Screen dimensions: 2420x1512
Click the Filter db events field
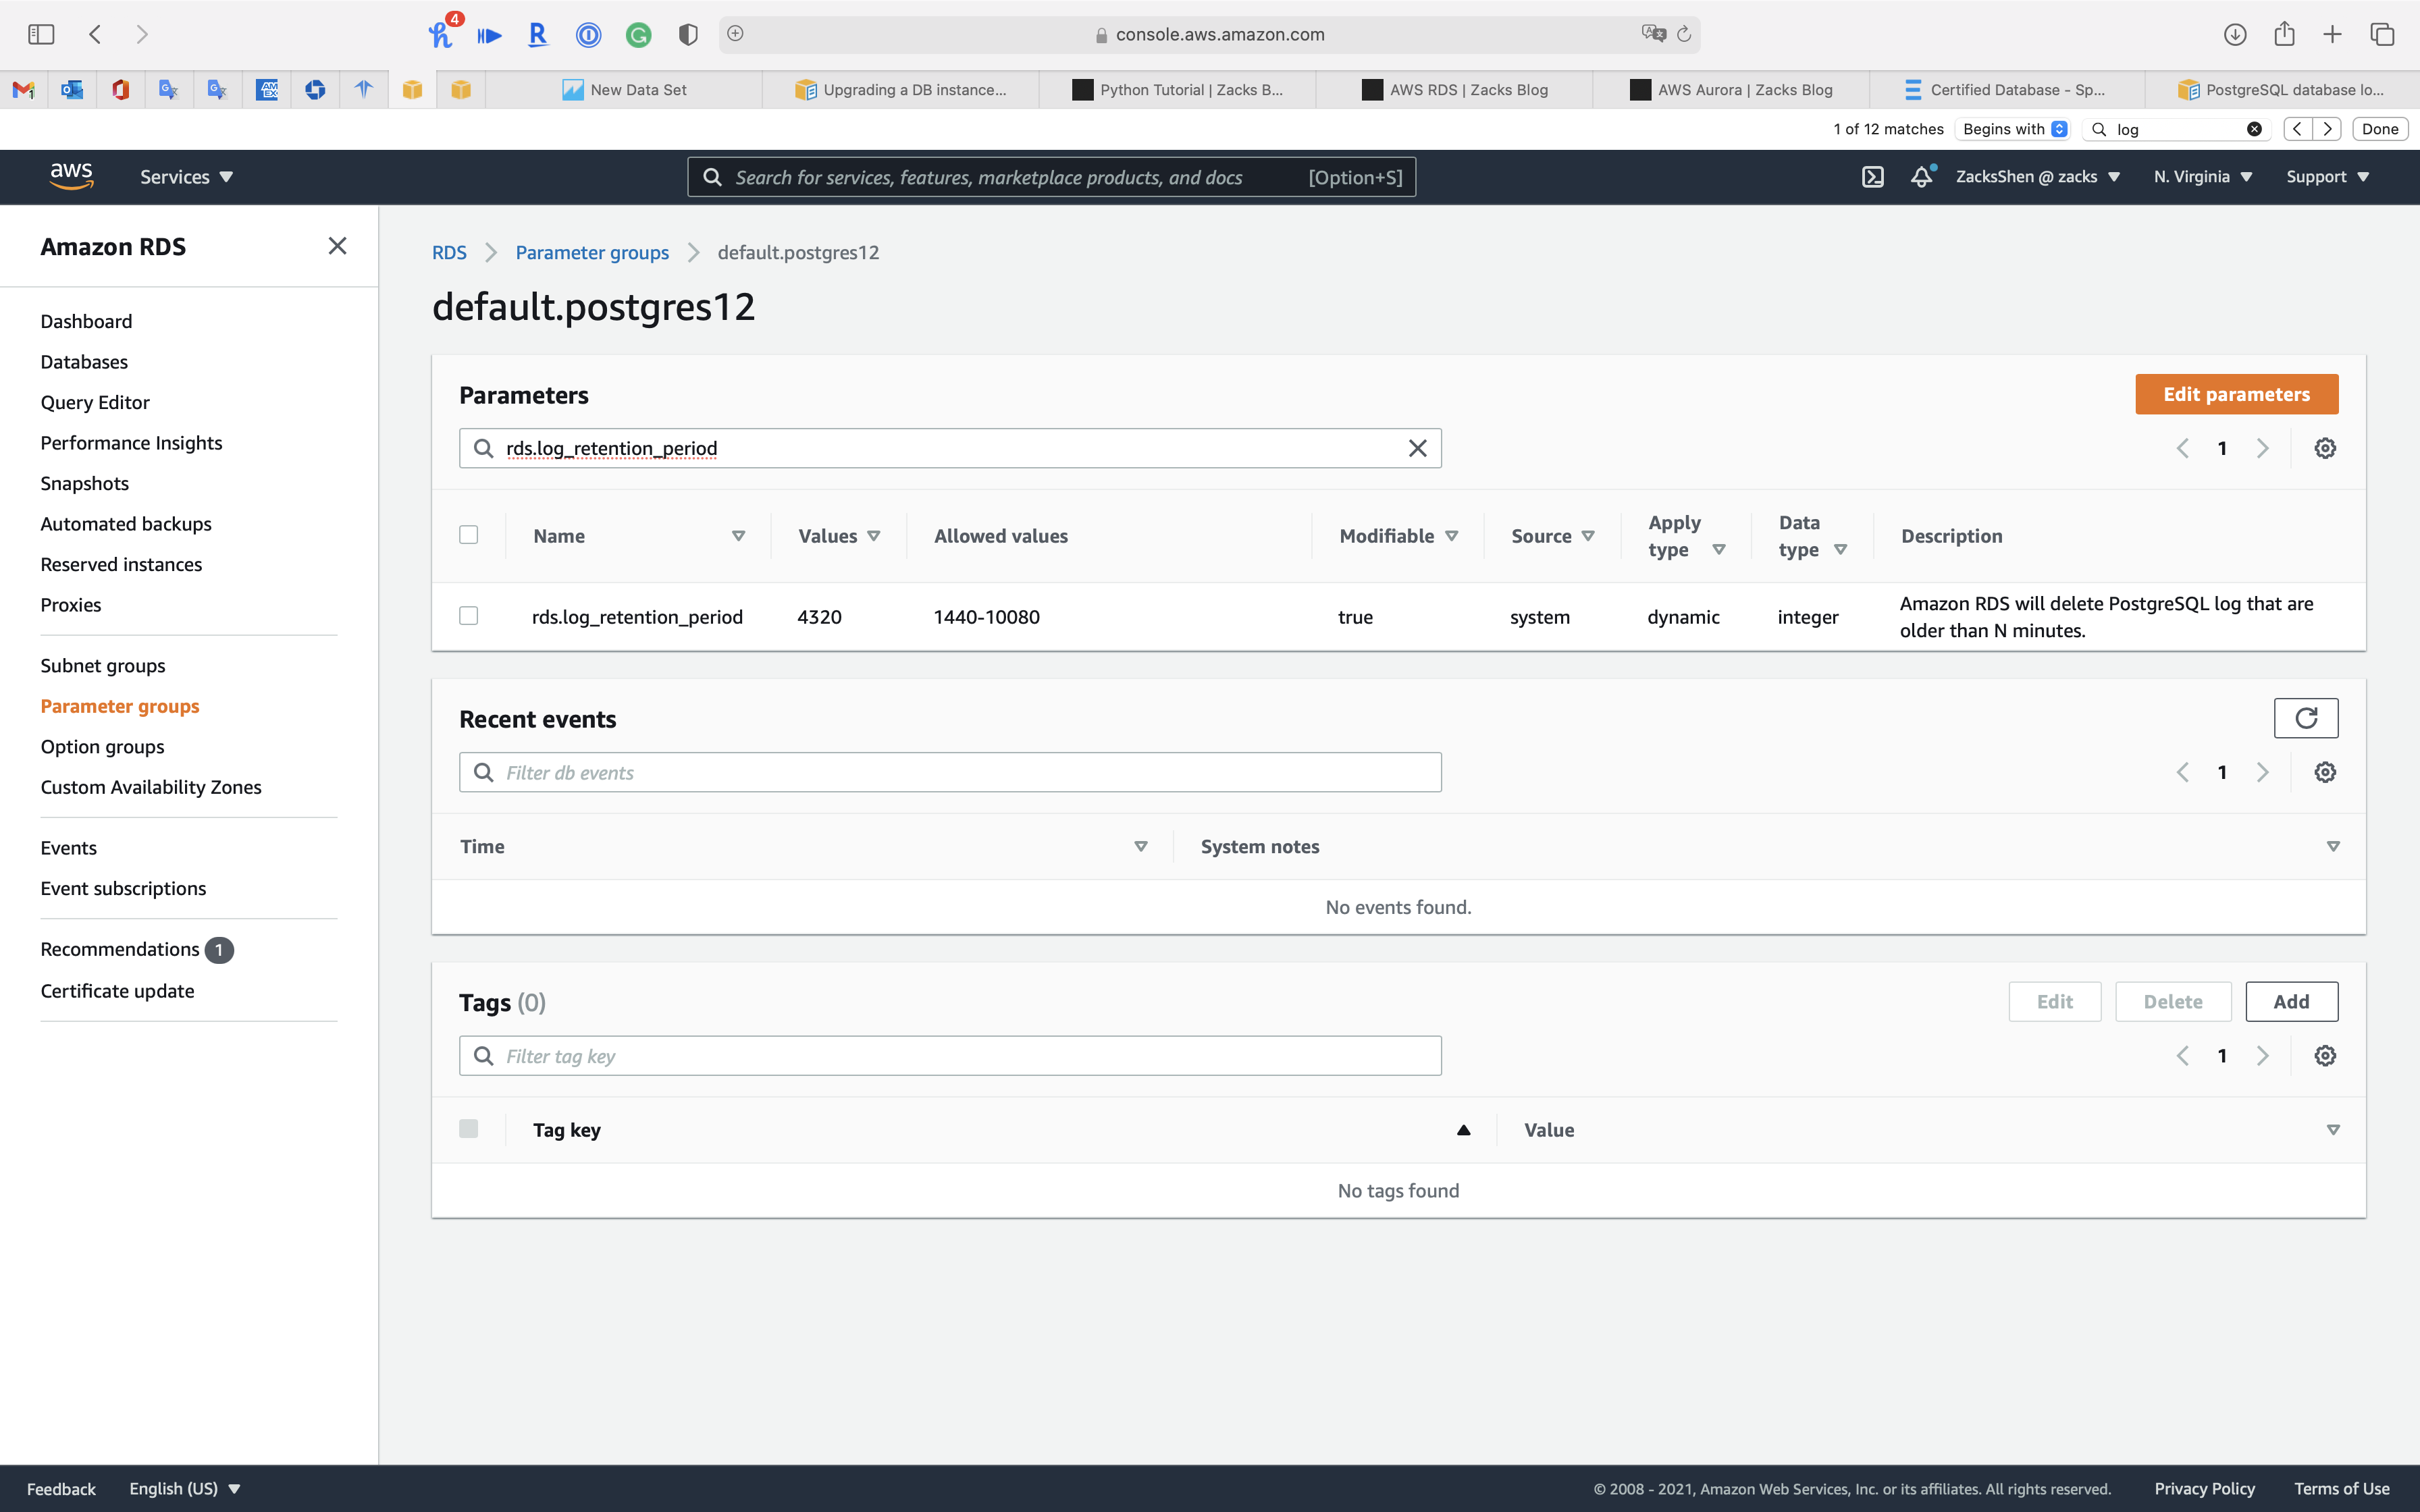pyautogui.click(x=950, y=772)
